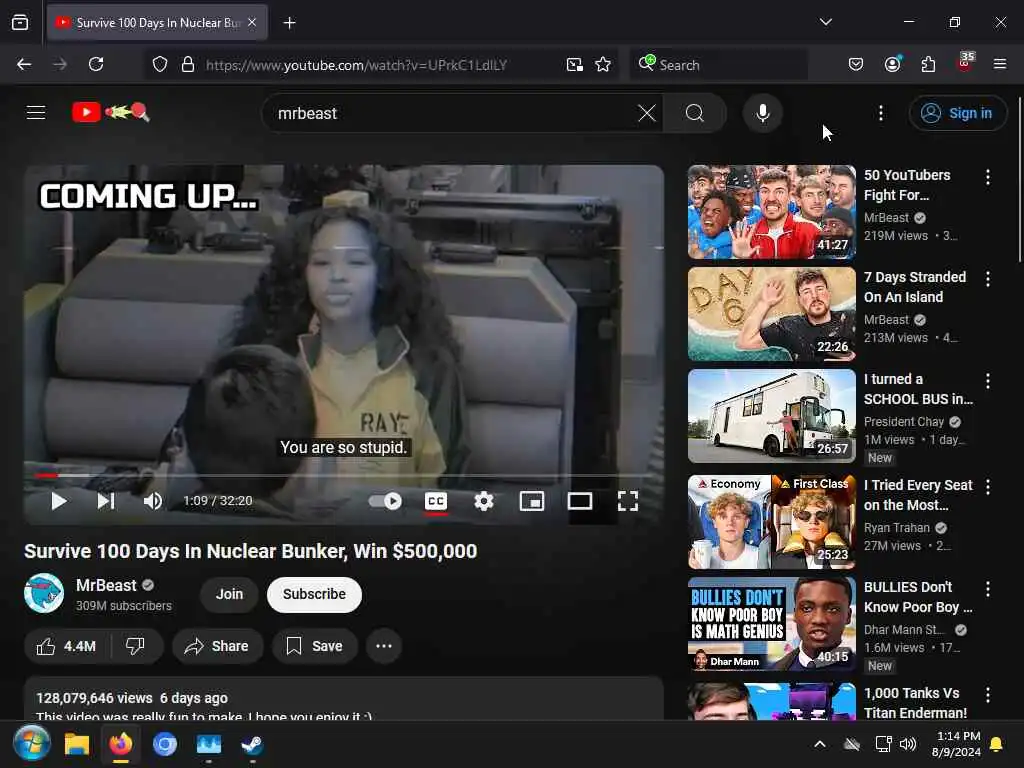Click the Ryan Trahan channel name

pyautogui.click(x=897, y=528)
